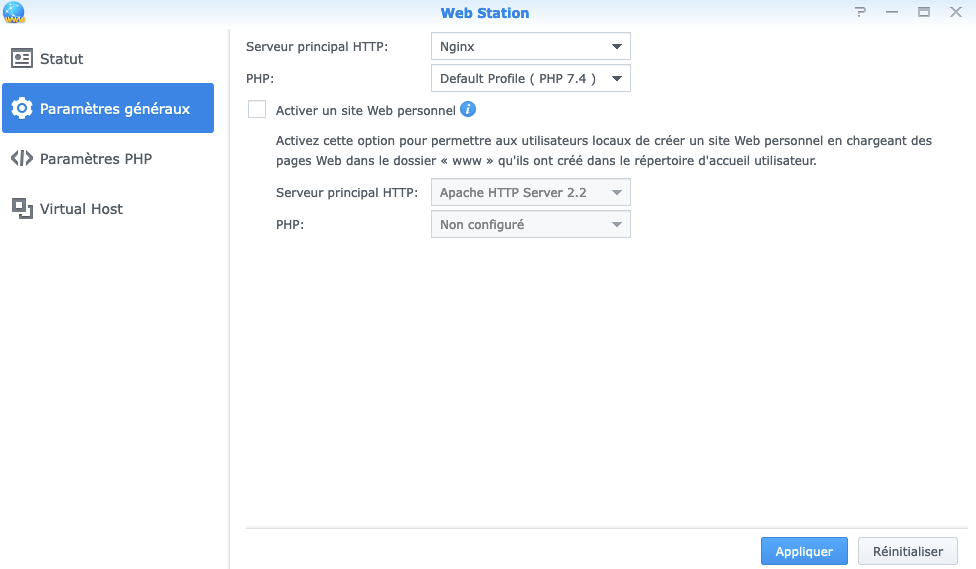
Task: Open the Nginx HTTP server dropdown
Action: (x=530, y=46)
